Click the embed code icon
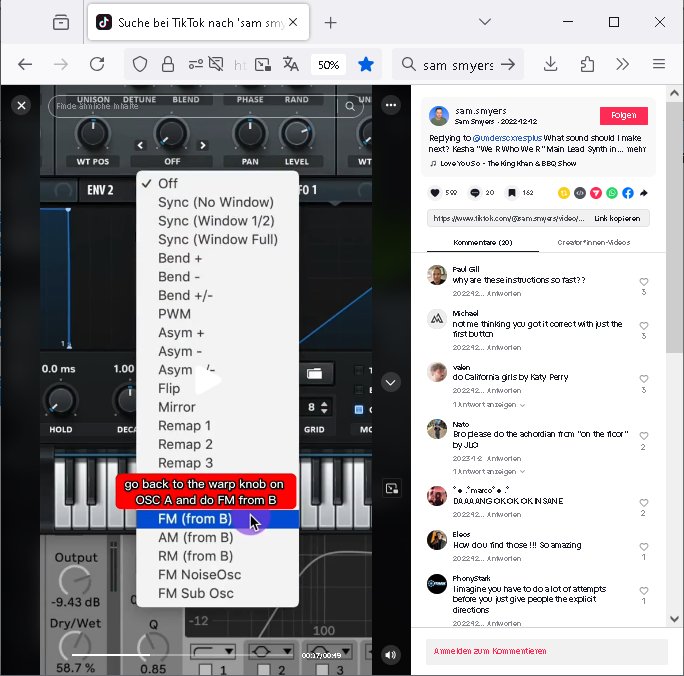Image resolution: width=684 pixels, height=676 pixels. [x=580, y=193]
